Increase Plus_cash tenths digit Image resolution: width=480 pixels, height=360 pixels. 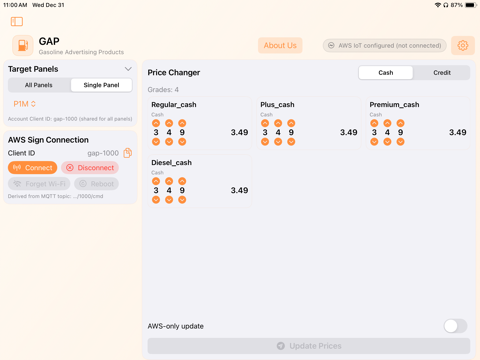[x=278, y=123]
